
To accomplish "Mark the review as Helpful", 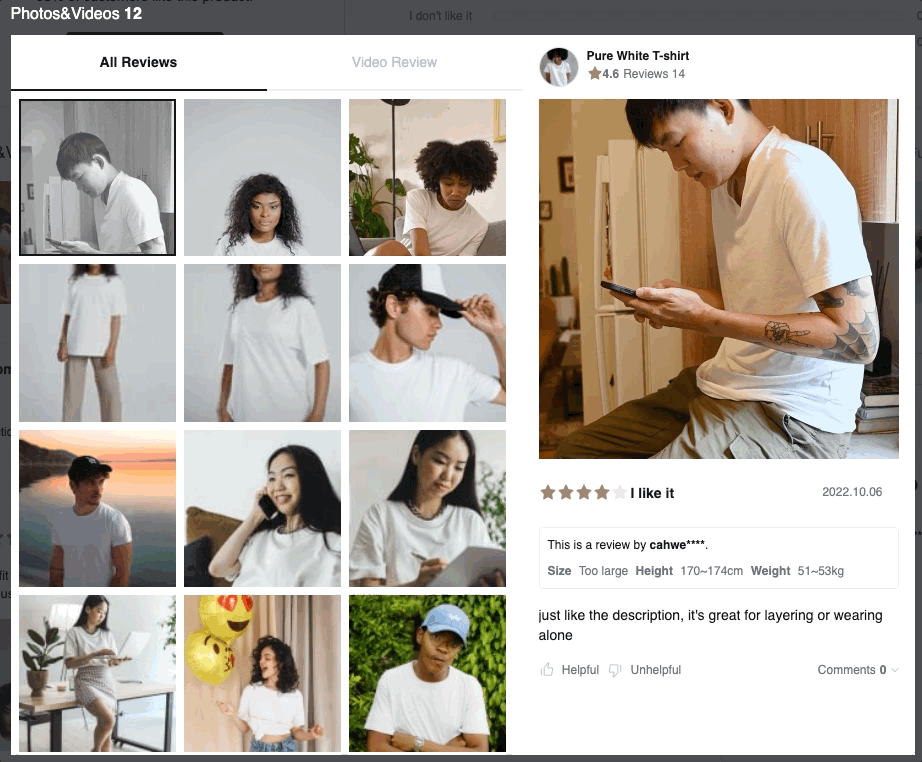I will click(579, 670).
